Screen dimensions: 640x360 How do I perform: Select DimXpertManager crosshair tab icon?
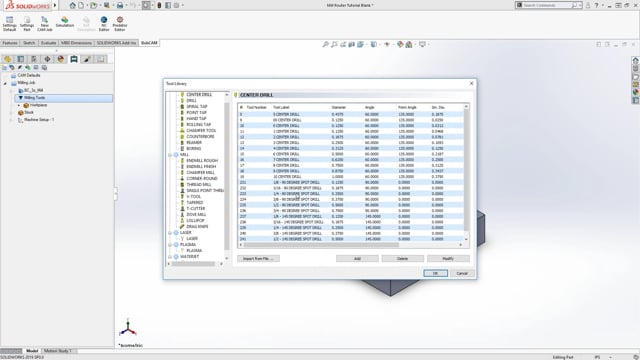pos(47,59)
